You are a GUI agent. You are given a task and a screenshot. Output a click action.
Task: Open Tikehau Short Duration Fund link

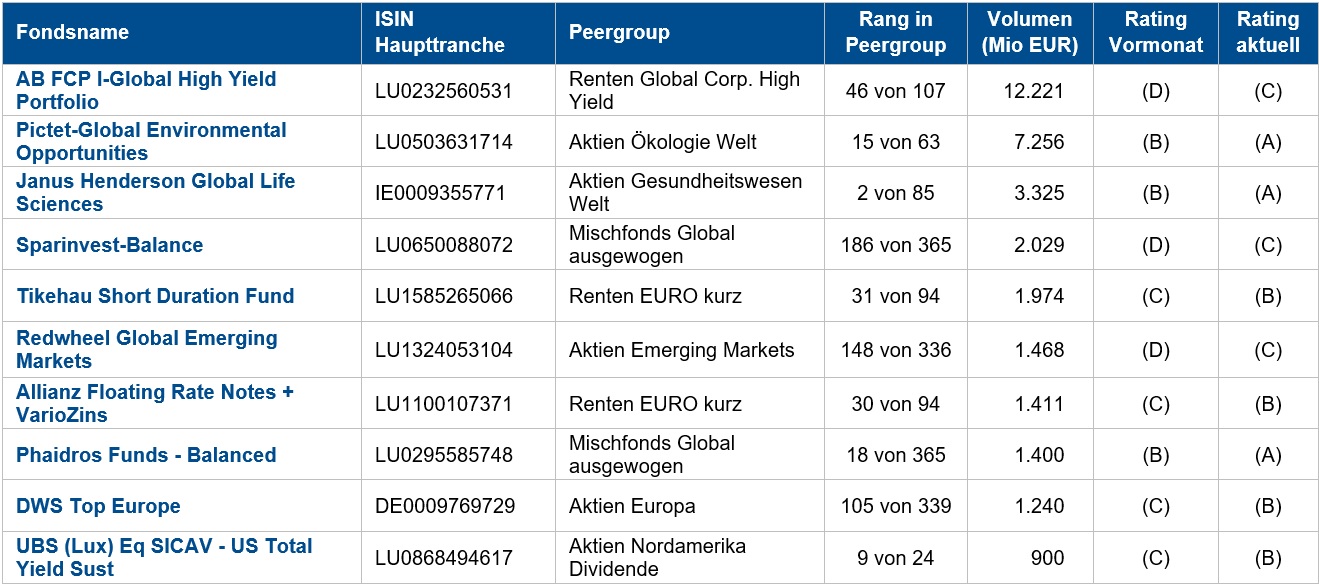pos(155,296)
